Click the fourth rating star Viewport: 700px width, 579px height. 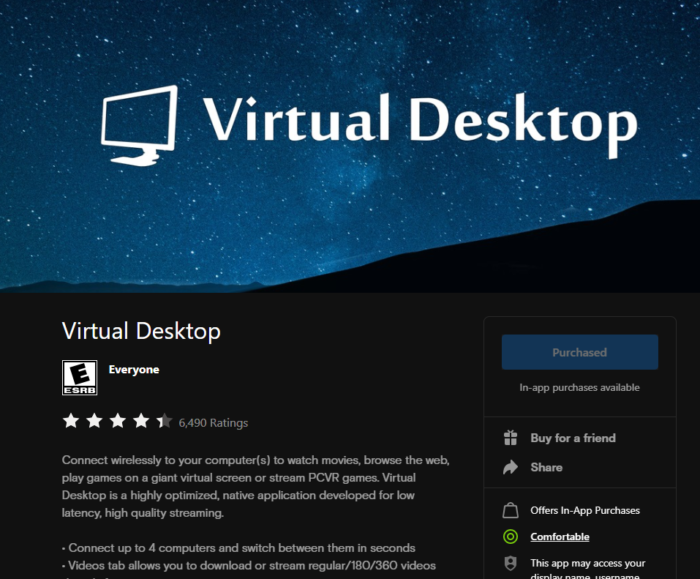coord(141,421)
